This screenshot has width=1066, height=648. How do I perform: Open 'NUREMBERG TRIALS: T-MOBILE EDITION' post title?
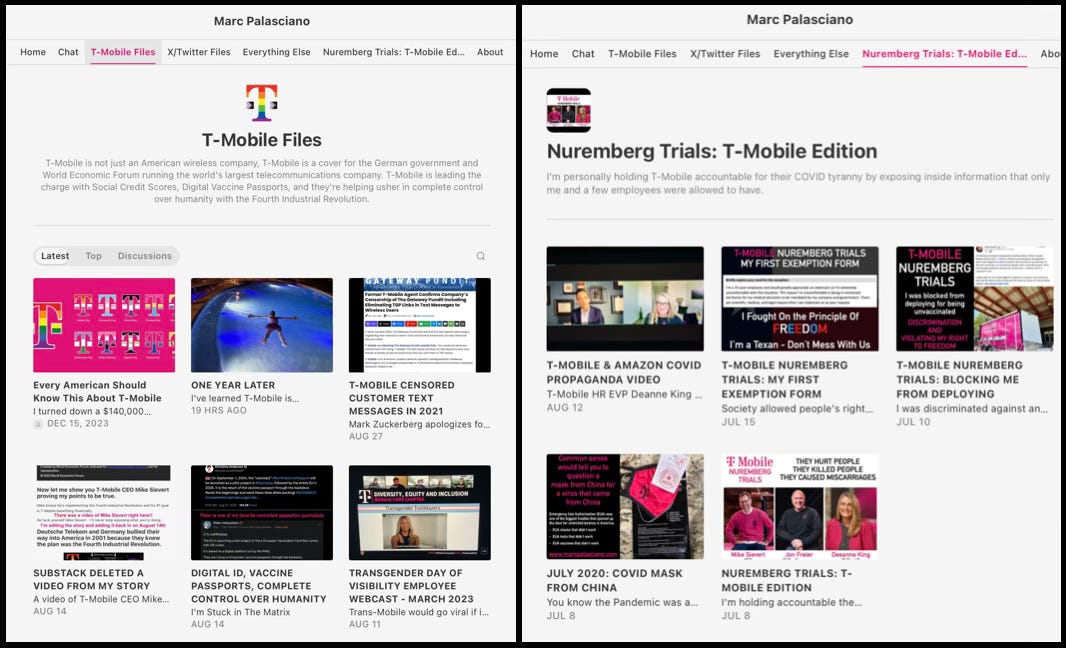pyautogui.click(x=787, y=580)
